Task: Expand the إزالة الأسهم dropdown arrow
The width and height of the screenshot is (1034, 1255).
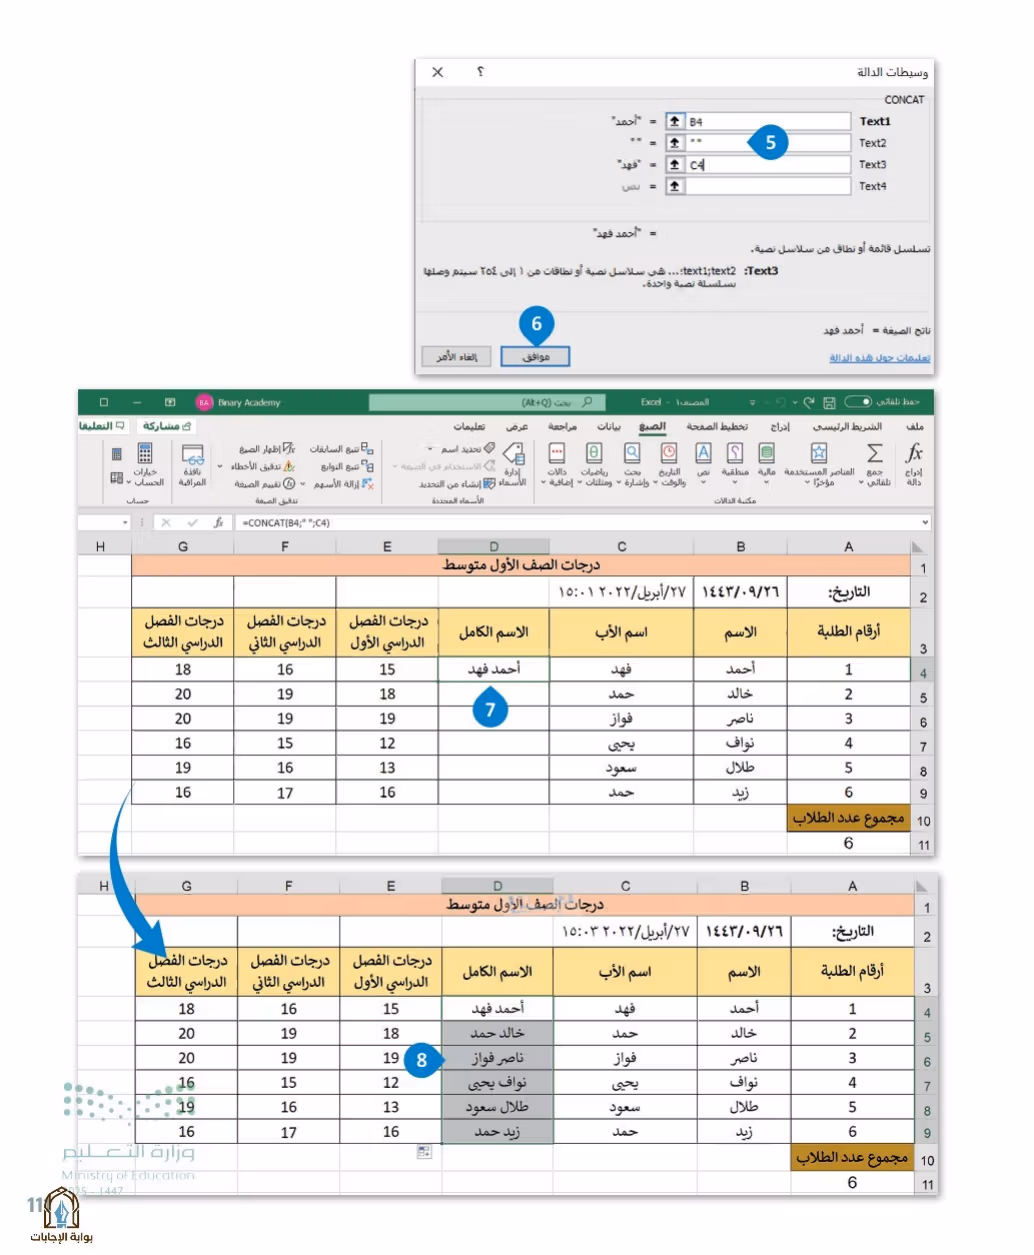Action: [x=303, y=484]
